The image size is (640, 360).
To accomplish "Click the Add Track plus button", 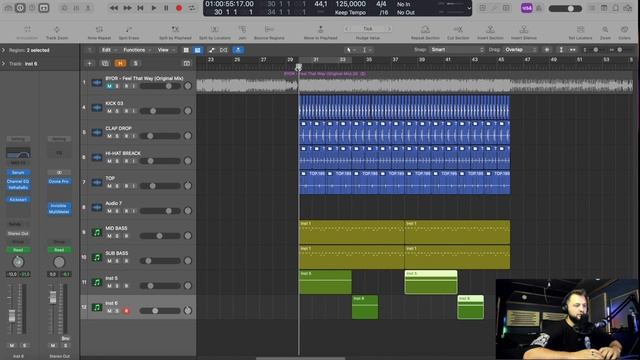I will click(89, 63).
